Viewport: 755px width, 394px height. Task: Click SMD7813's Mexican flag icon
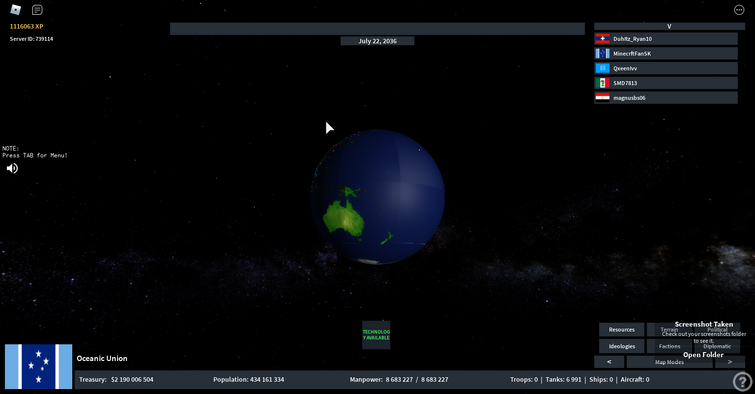click(602, 83)
